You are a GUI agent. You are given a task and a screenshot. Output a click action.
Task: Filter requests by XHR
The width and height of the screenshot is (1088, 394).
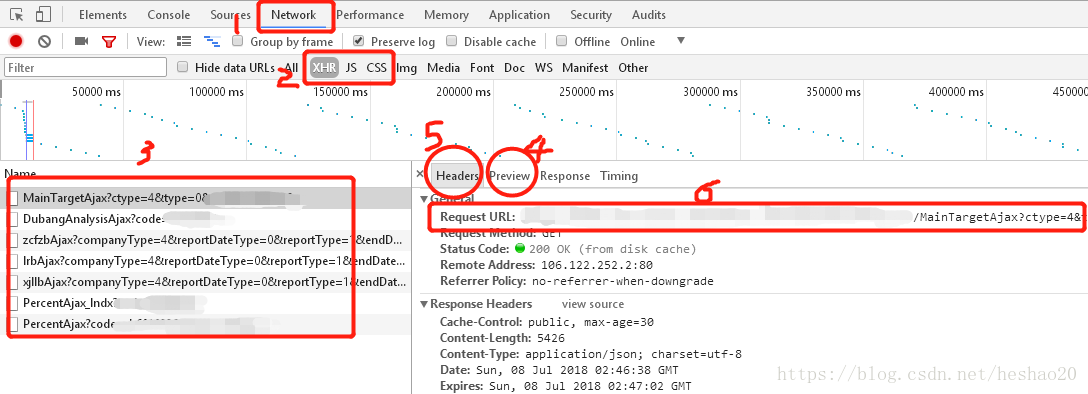click(324, 67)
